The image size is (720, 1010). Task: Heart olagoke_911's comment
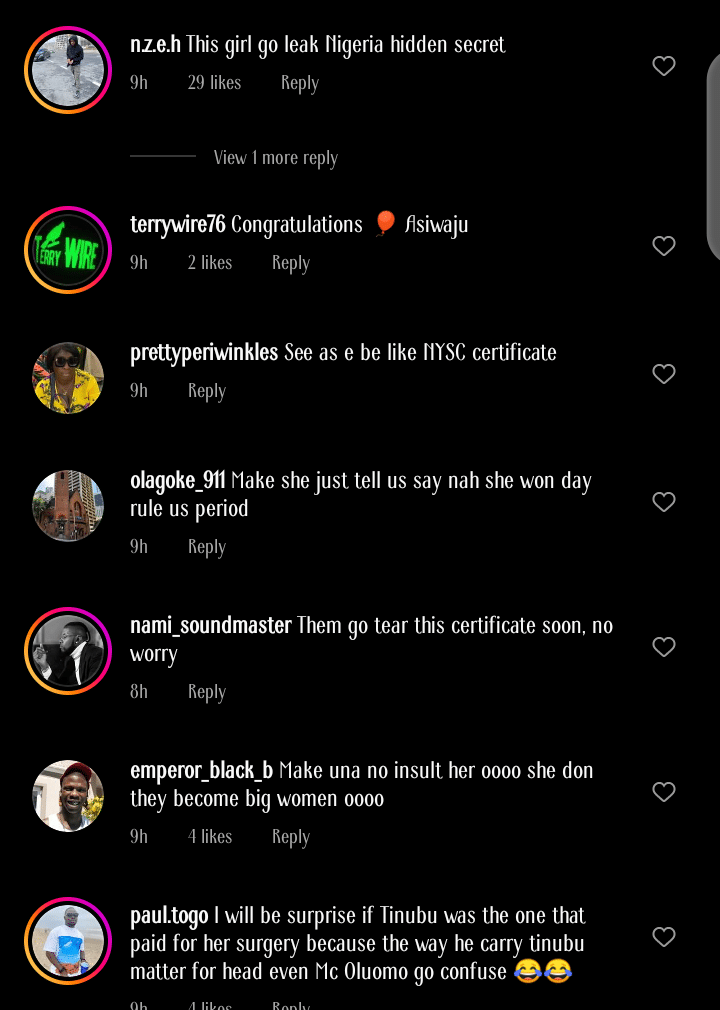tap(664, 502)
